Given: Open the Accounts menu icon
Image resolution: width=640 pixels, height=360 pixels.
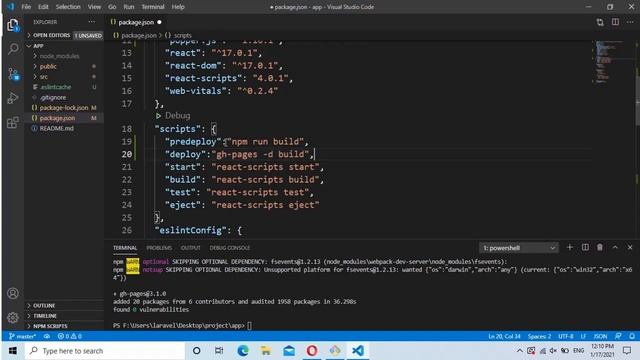Looking at the screenshot, I should coord(13,293).
